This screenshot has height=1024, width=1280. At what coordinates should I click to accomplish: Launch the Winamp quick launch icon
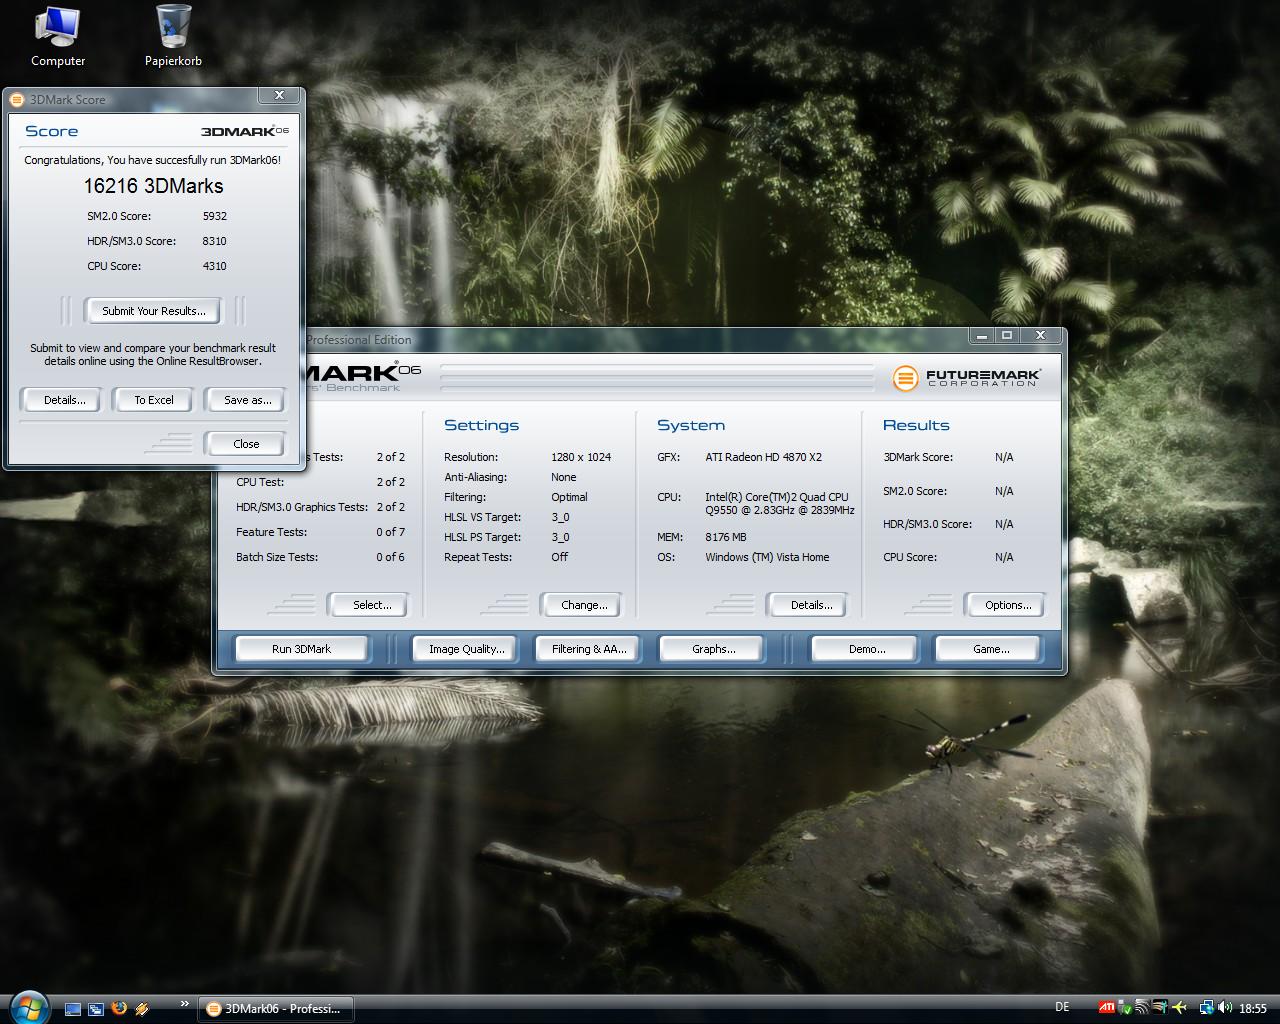[142, 1009]
